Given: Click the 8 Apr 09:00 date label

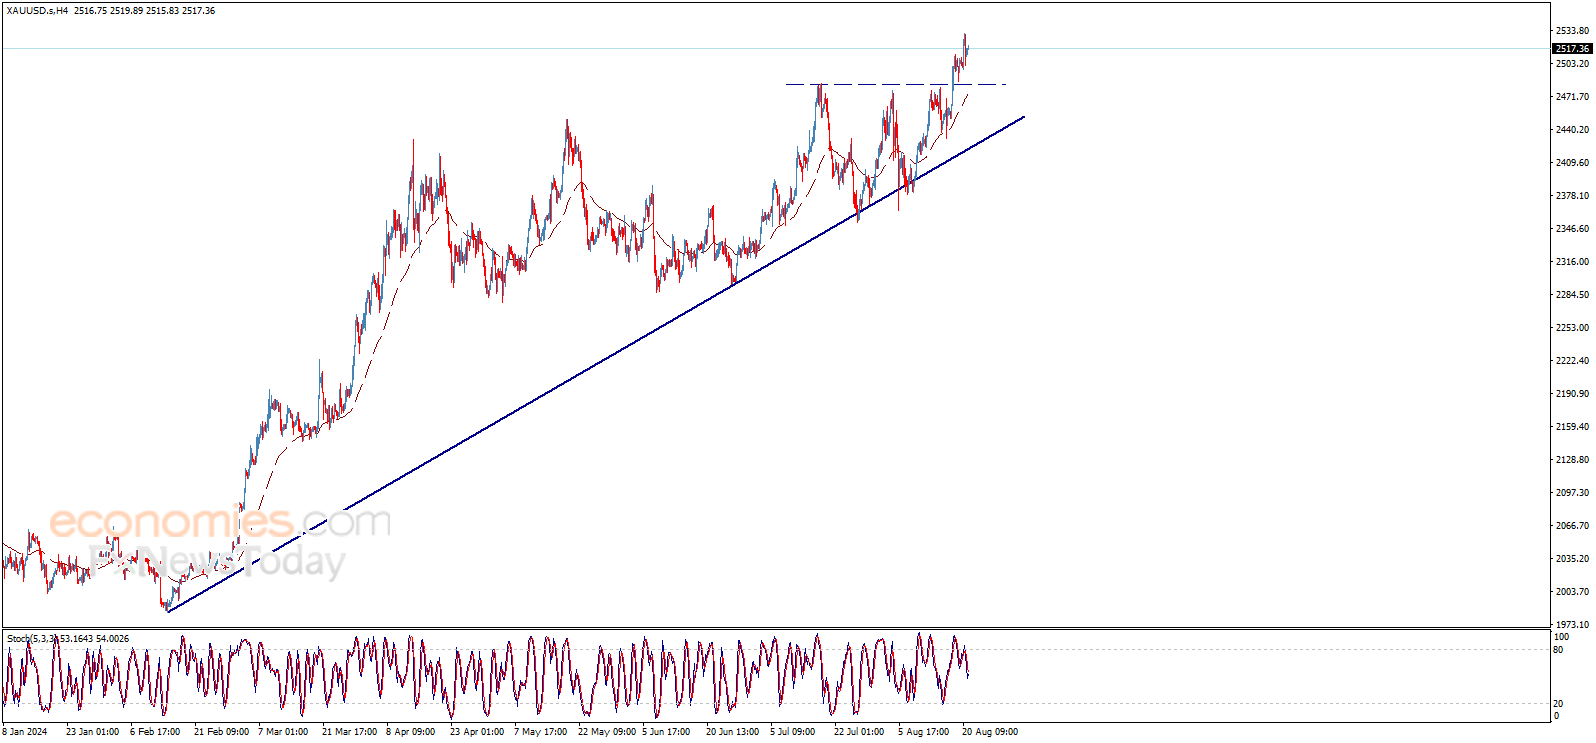Looking at the screenshot, I should [x=410, y=732].
